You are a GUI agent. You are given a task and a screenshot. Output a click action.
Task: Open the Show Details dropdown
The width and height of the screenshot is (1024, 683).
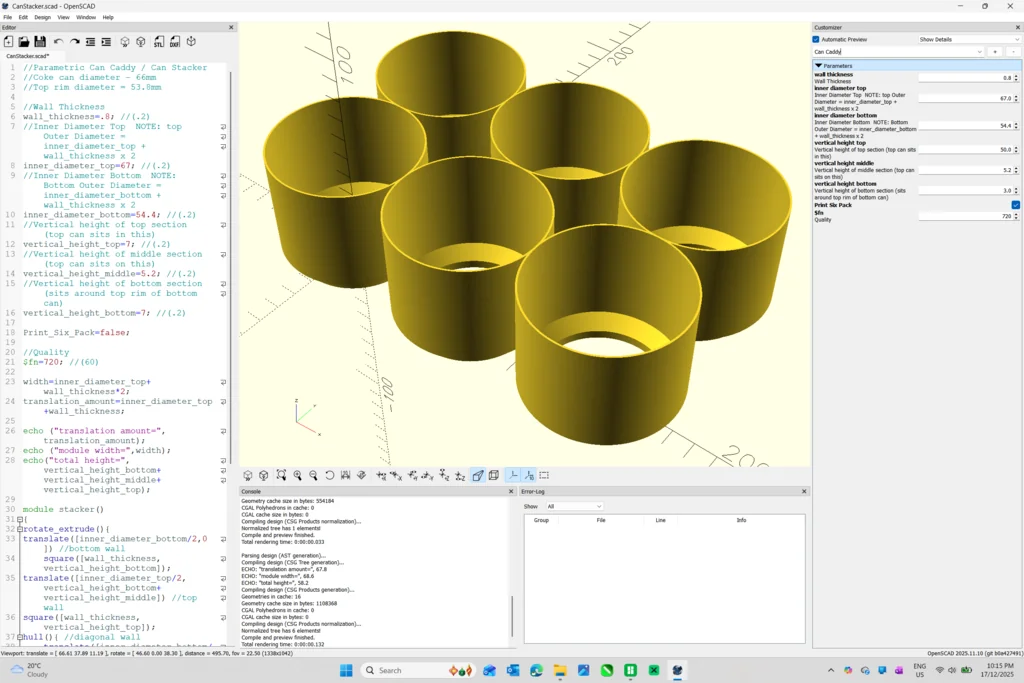[968, 40]
